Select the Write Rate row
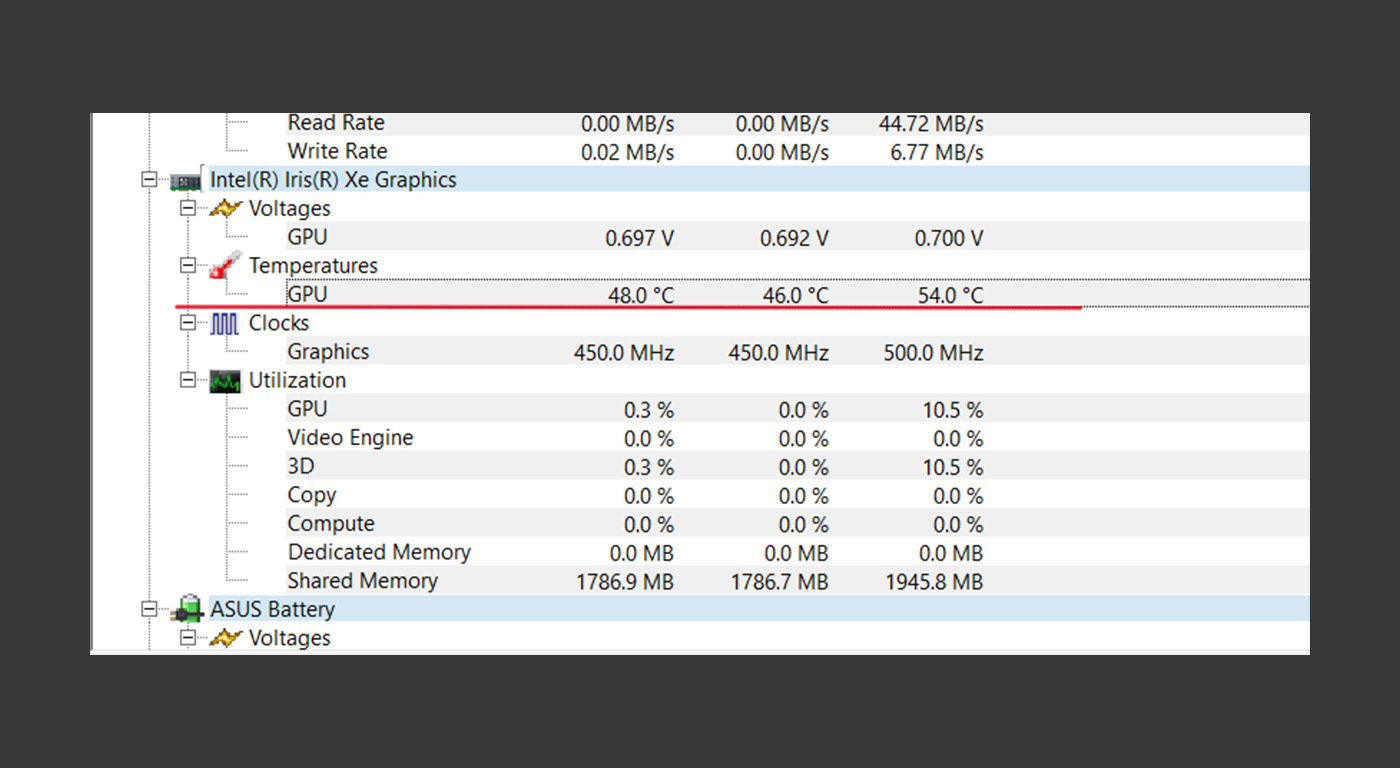 [797, 152]
